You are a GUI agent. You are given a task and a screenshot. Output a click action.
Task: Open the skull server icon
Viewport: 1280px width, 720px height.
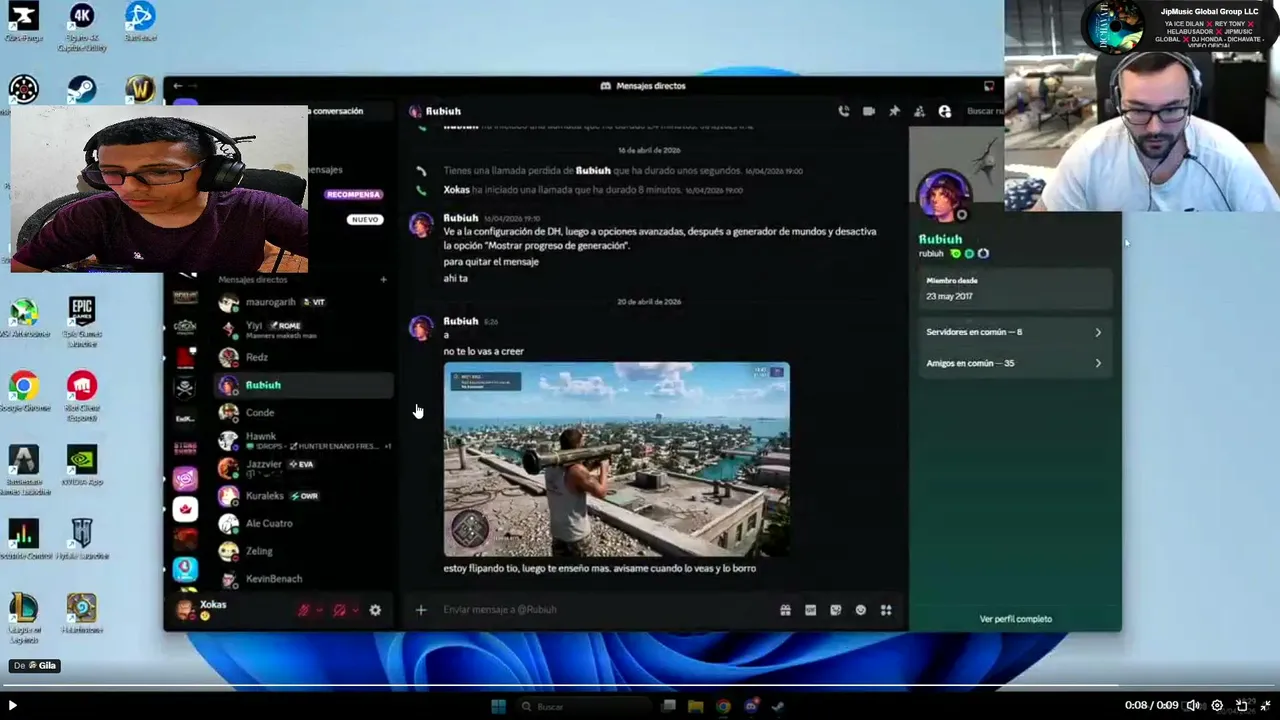pyautogui.click(x=185, y=388)
